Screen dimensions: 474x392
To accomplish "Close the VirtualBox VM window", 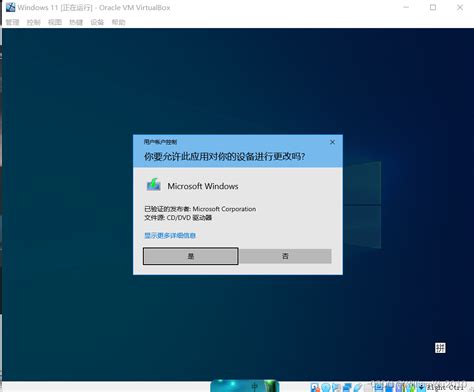I will pos(460,7).
